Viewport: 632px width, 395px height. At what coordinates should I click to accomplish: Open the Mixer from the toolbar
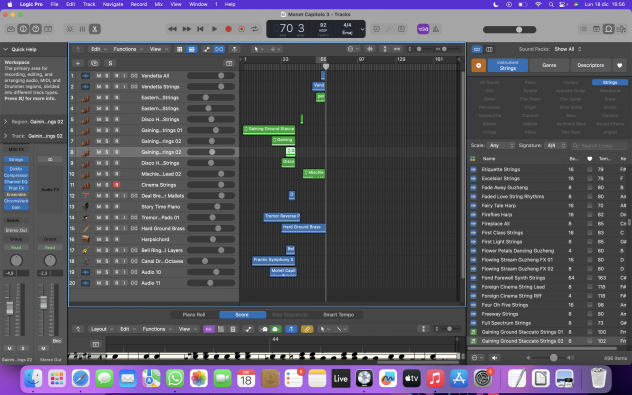[x=82, y=29]
